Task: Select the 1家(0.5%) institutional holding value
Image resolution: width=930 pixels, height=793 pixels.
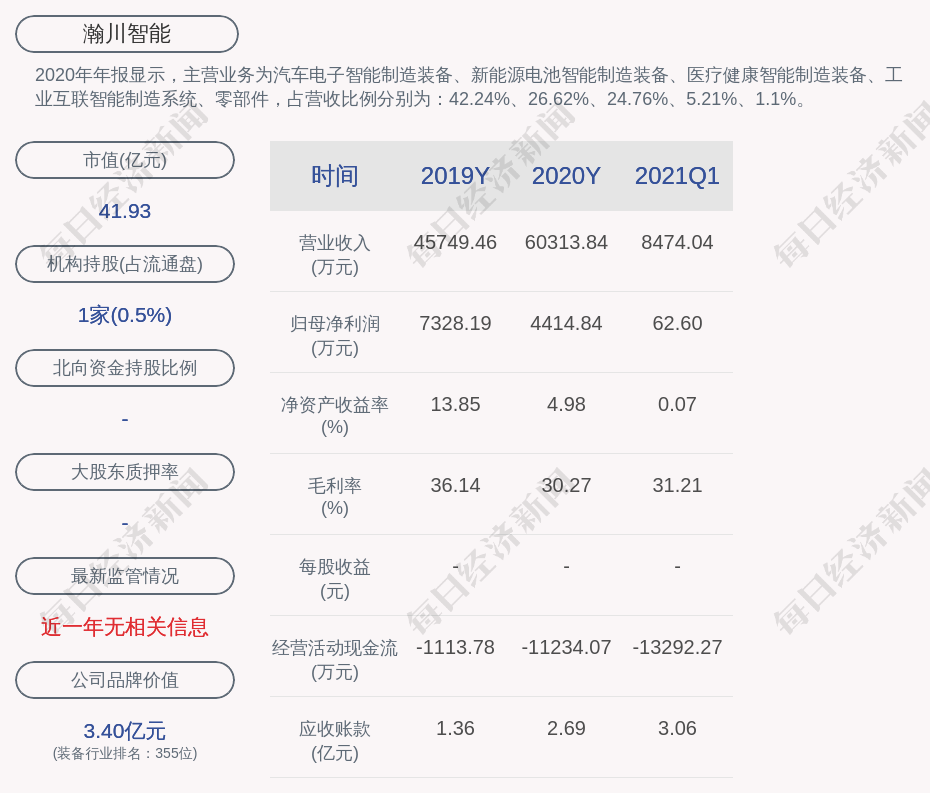Action: click(125, 315)
